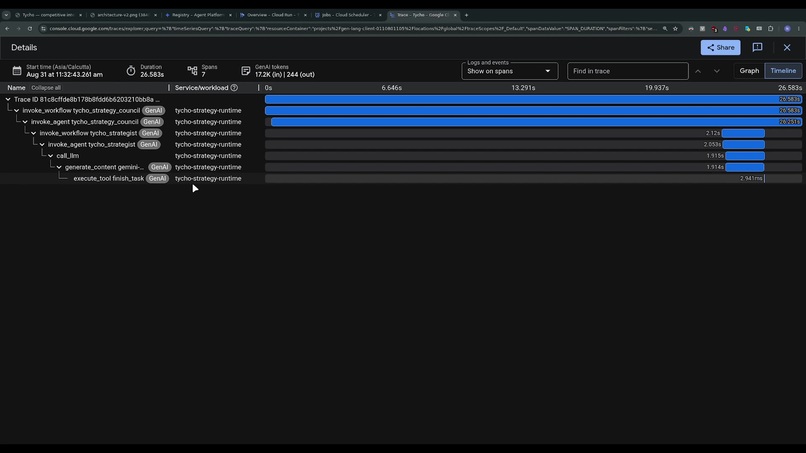806x453 pixels.
Task: Switch to the Overview Cloud Run tab
Action: point(272,15)
